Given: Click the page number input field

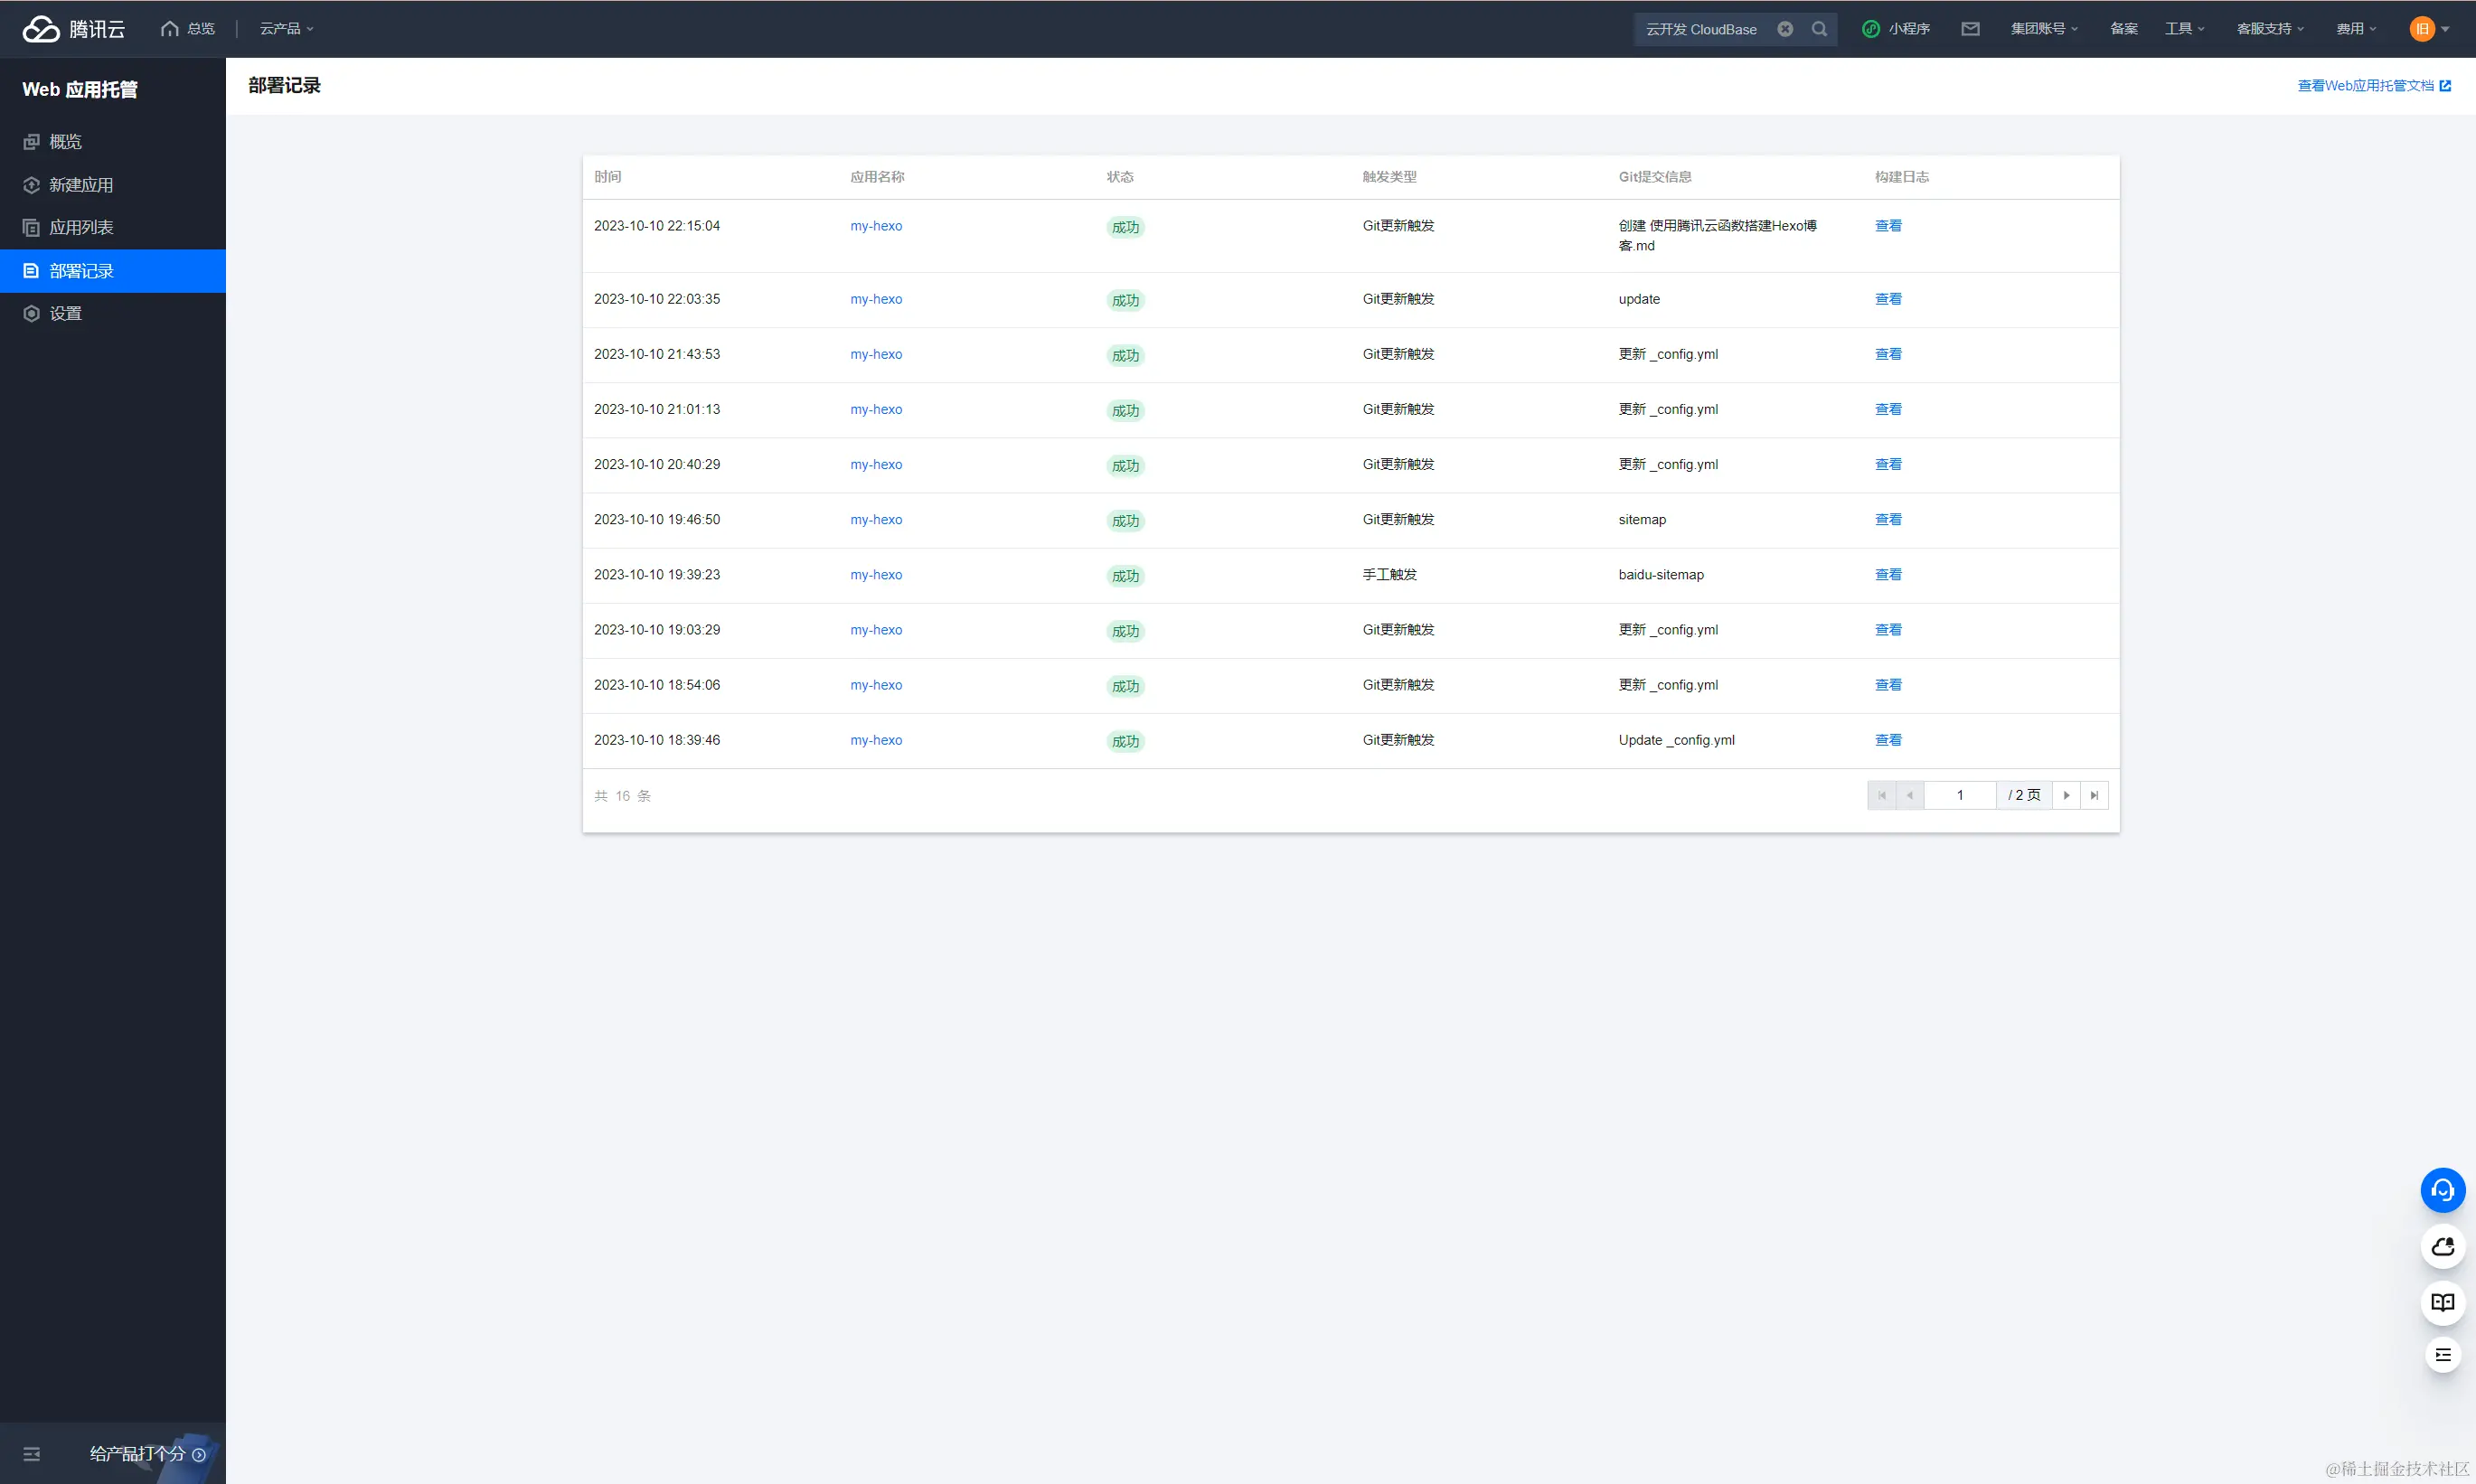Looking at the screenshot, I should pos(1959,795).
